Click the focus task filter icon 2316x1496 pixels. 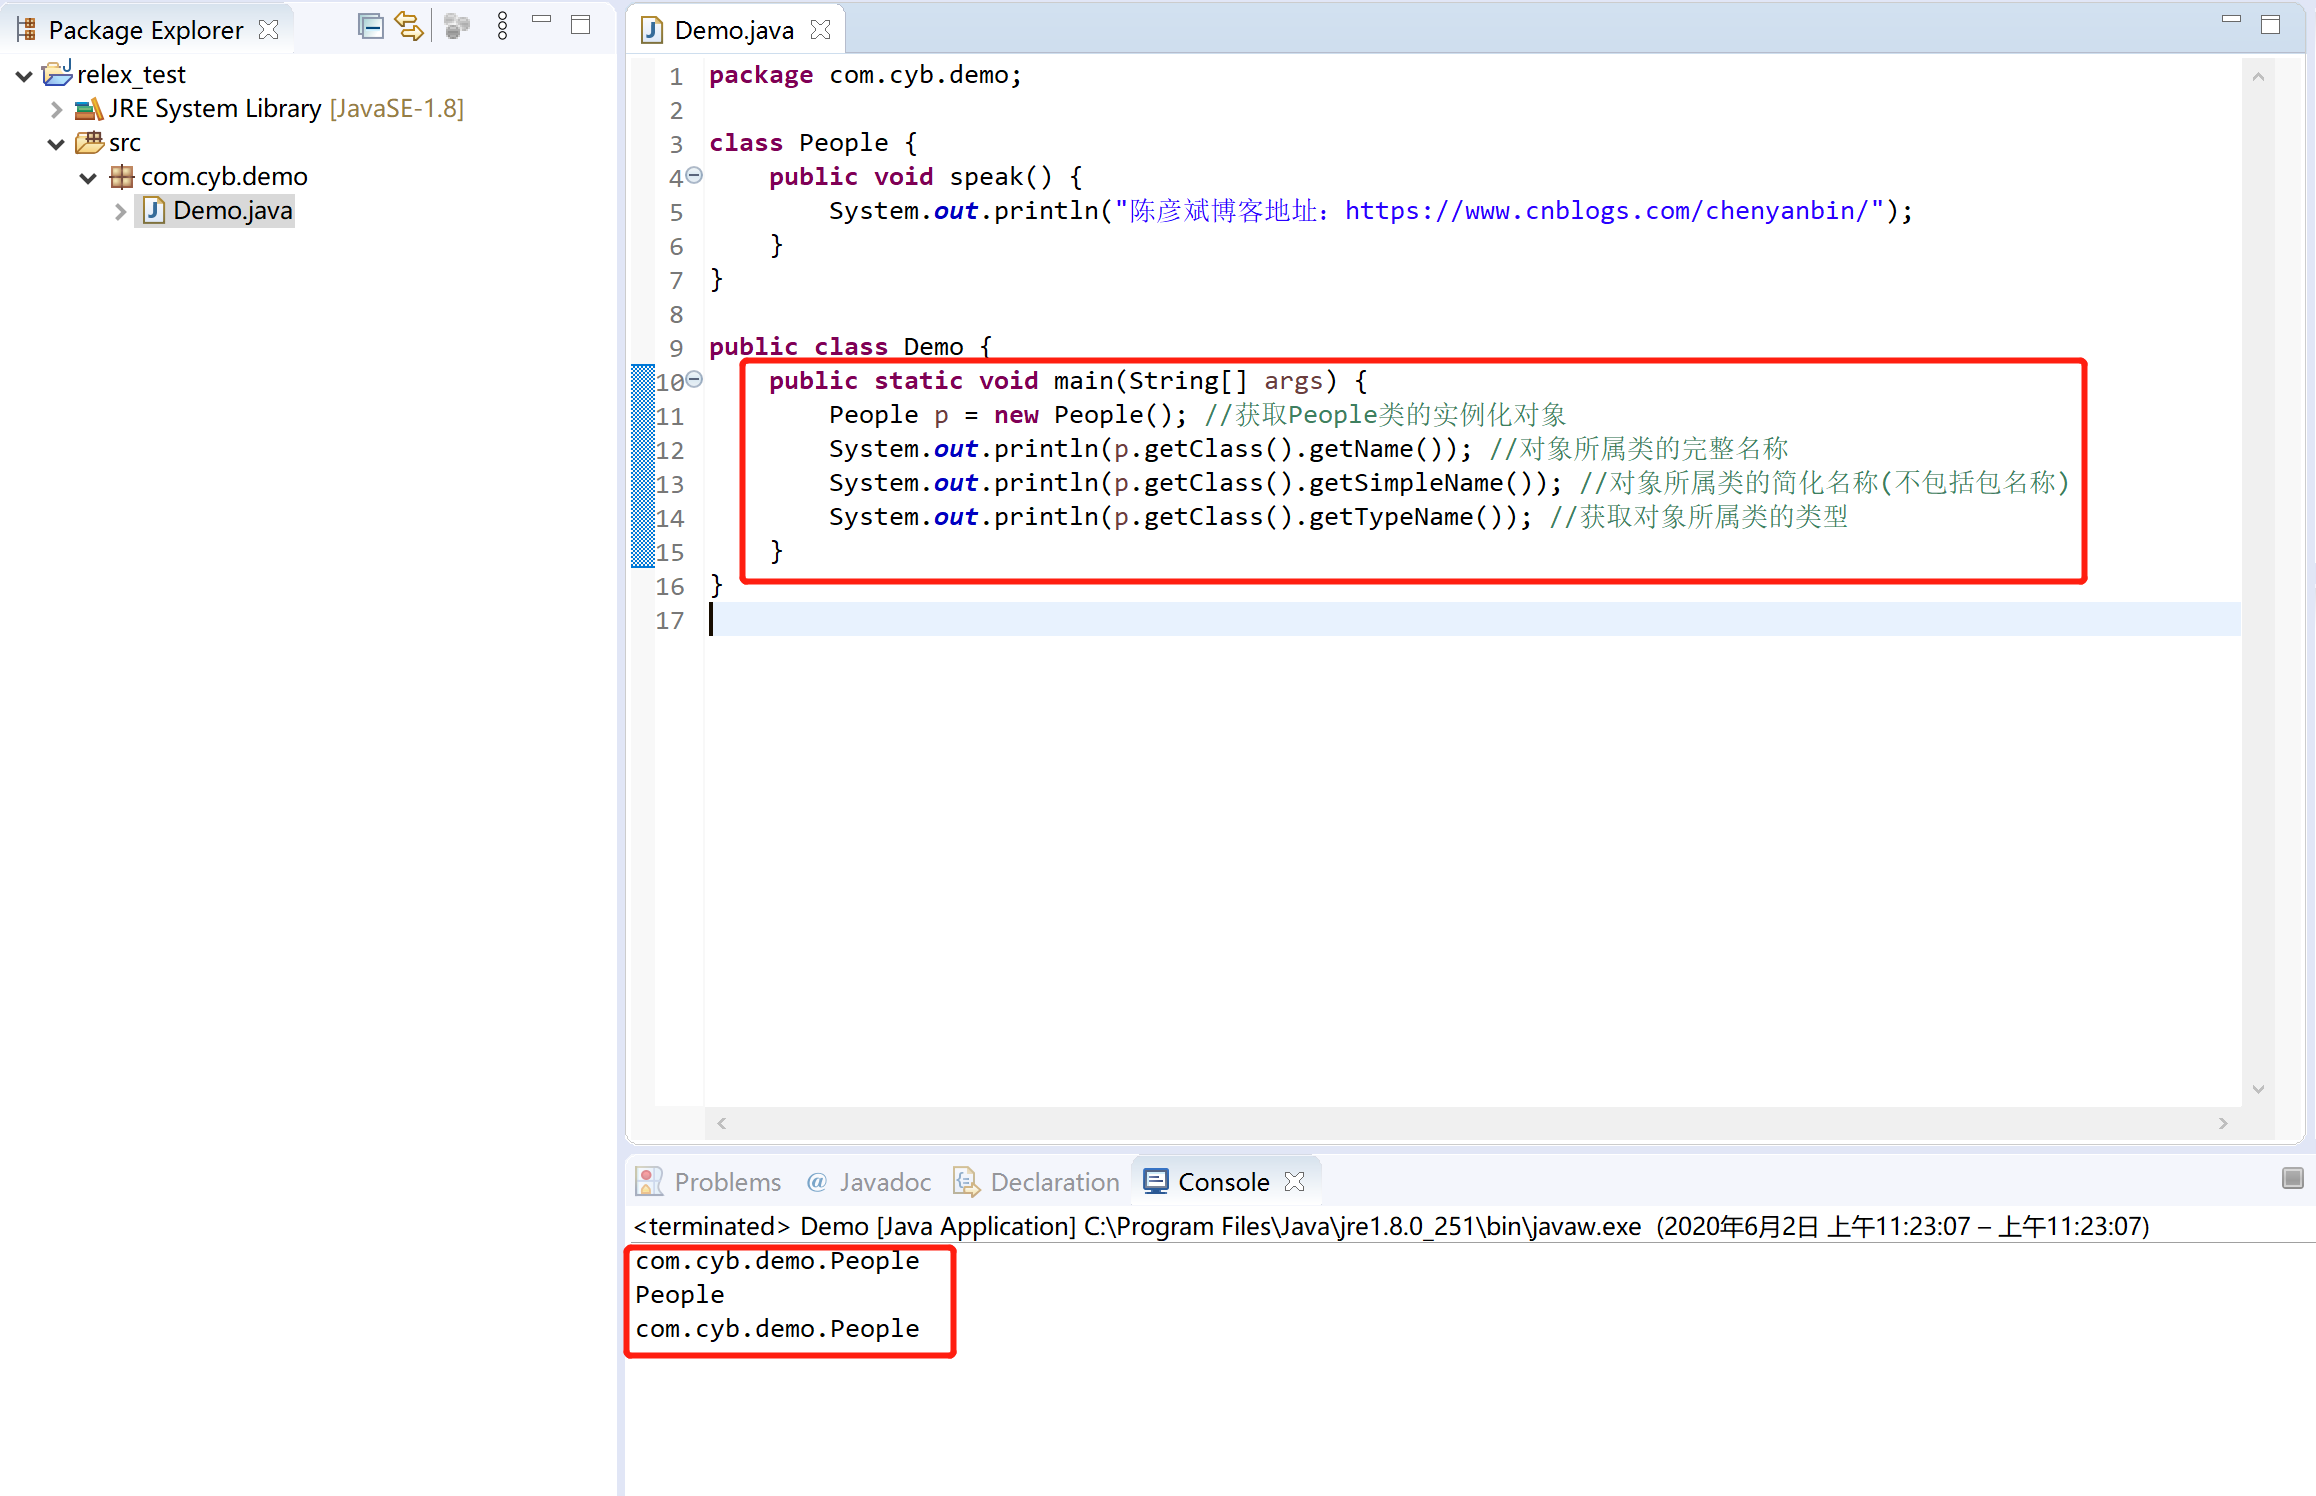[457, 27]
